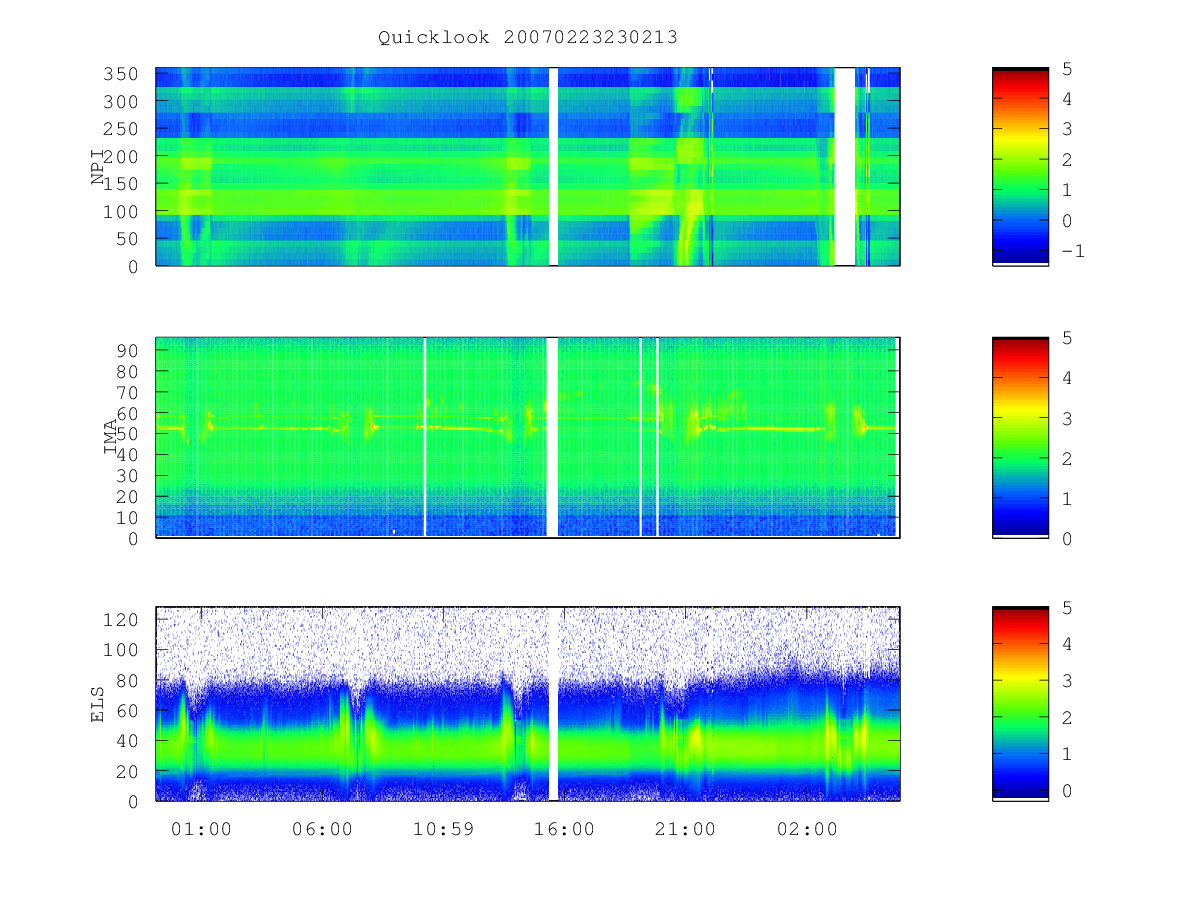Click the ELS spectrogram plot
The width and height of the screenshot is (1200, 900).
tap(528, 703)
